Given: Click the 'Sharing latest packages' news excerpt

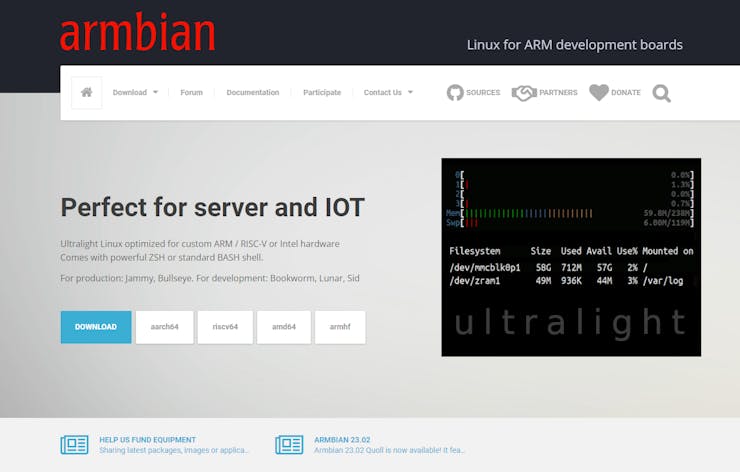Looking at the screenshot, I should pyautogui.click(x=174, y=450).
